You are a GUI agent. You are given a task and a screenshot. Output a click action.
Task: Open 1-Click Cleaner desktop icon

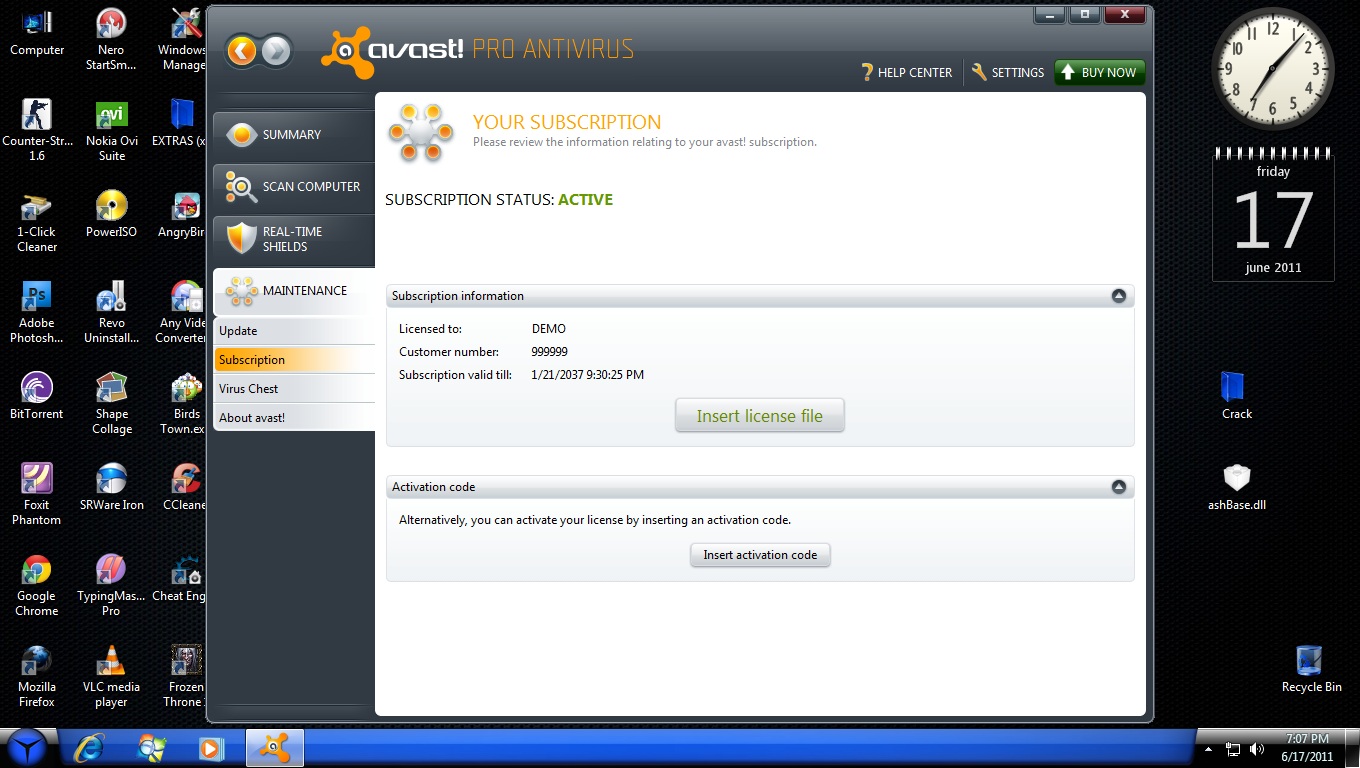37,221
